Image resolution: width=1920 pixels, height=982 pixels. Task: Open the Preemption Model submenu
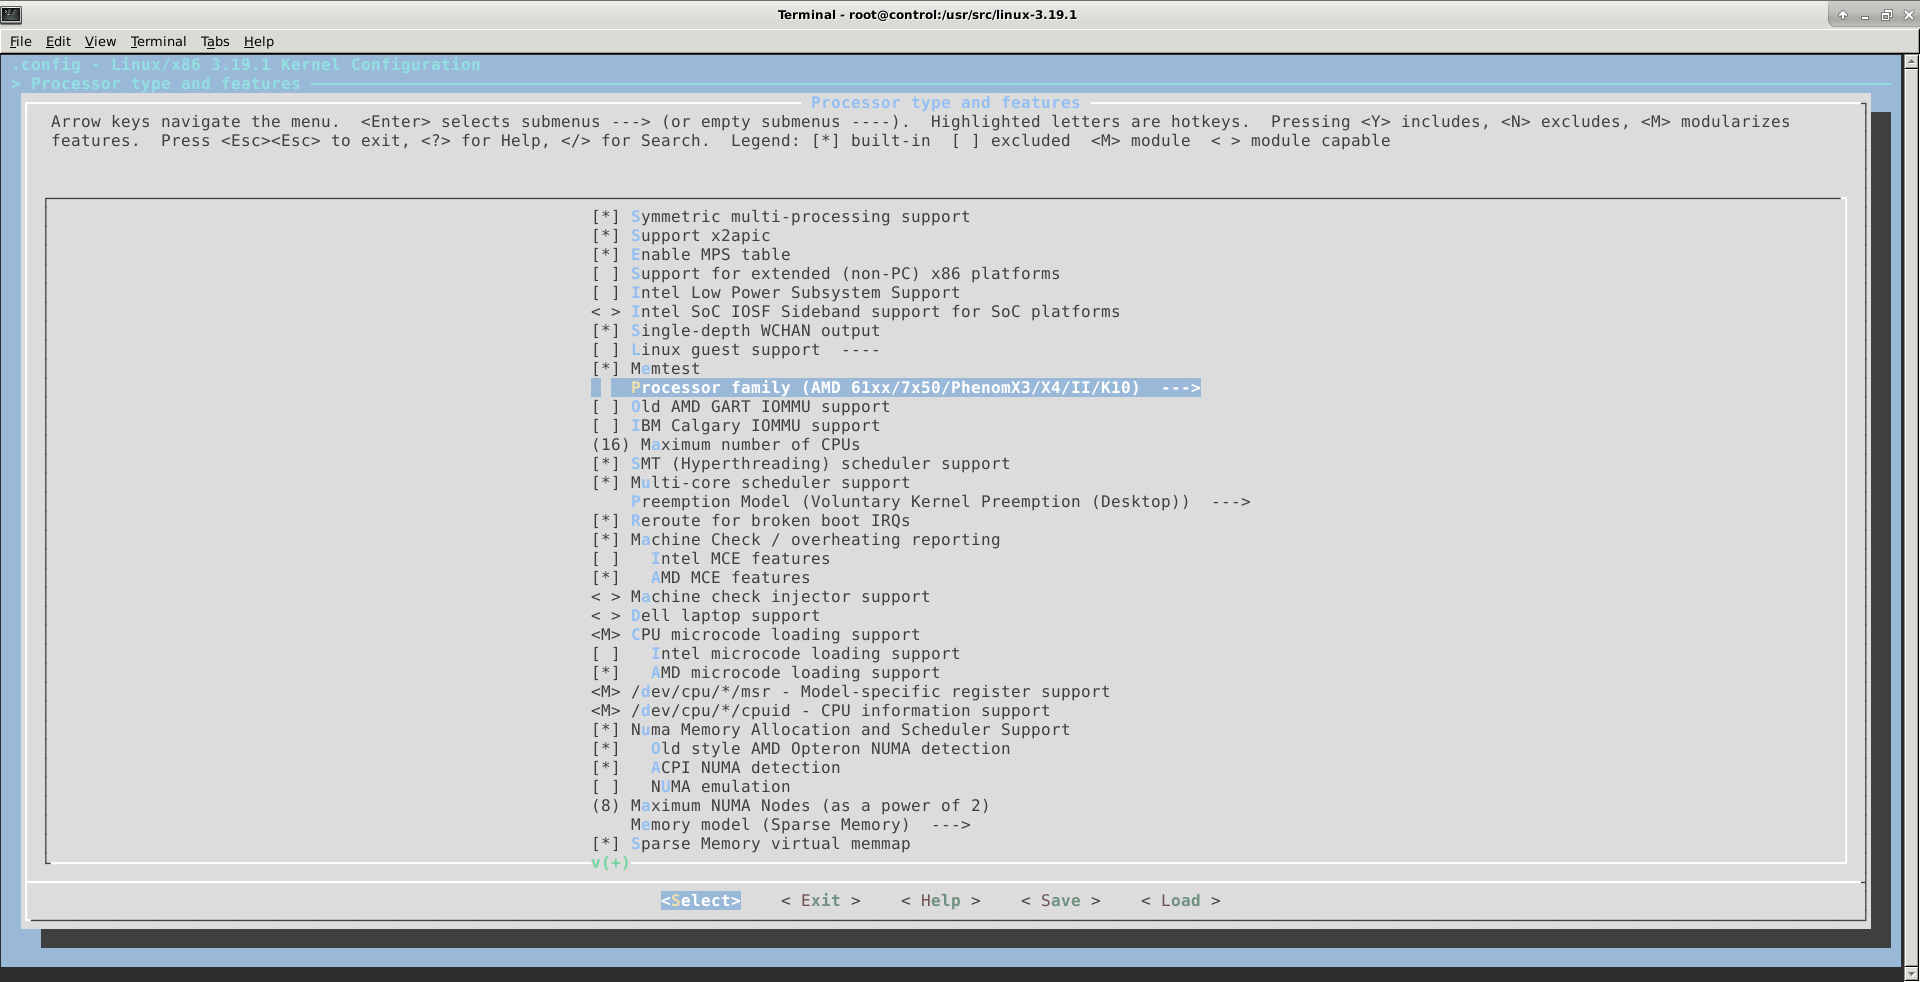pos(940,502)
